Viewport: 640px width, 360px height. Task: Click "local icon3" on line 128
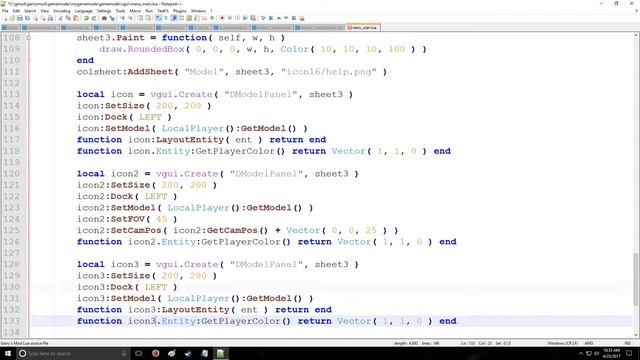tap(108, 264)
